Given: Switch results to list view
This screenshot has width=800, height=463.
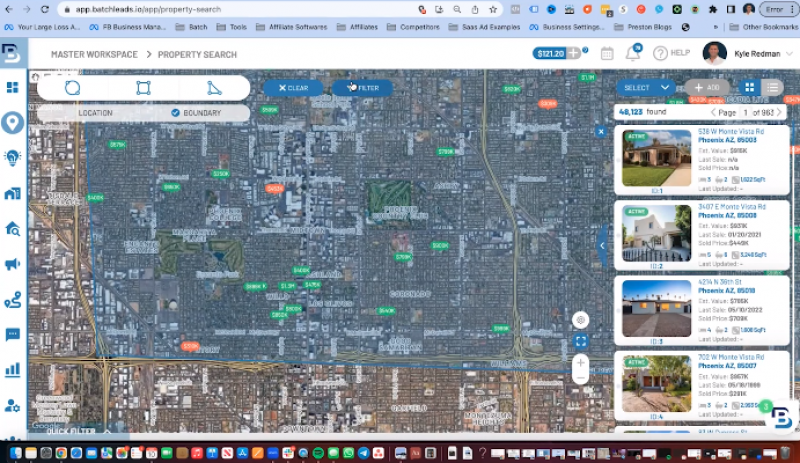Looking at the screenshot, I should (773, 87).
